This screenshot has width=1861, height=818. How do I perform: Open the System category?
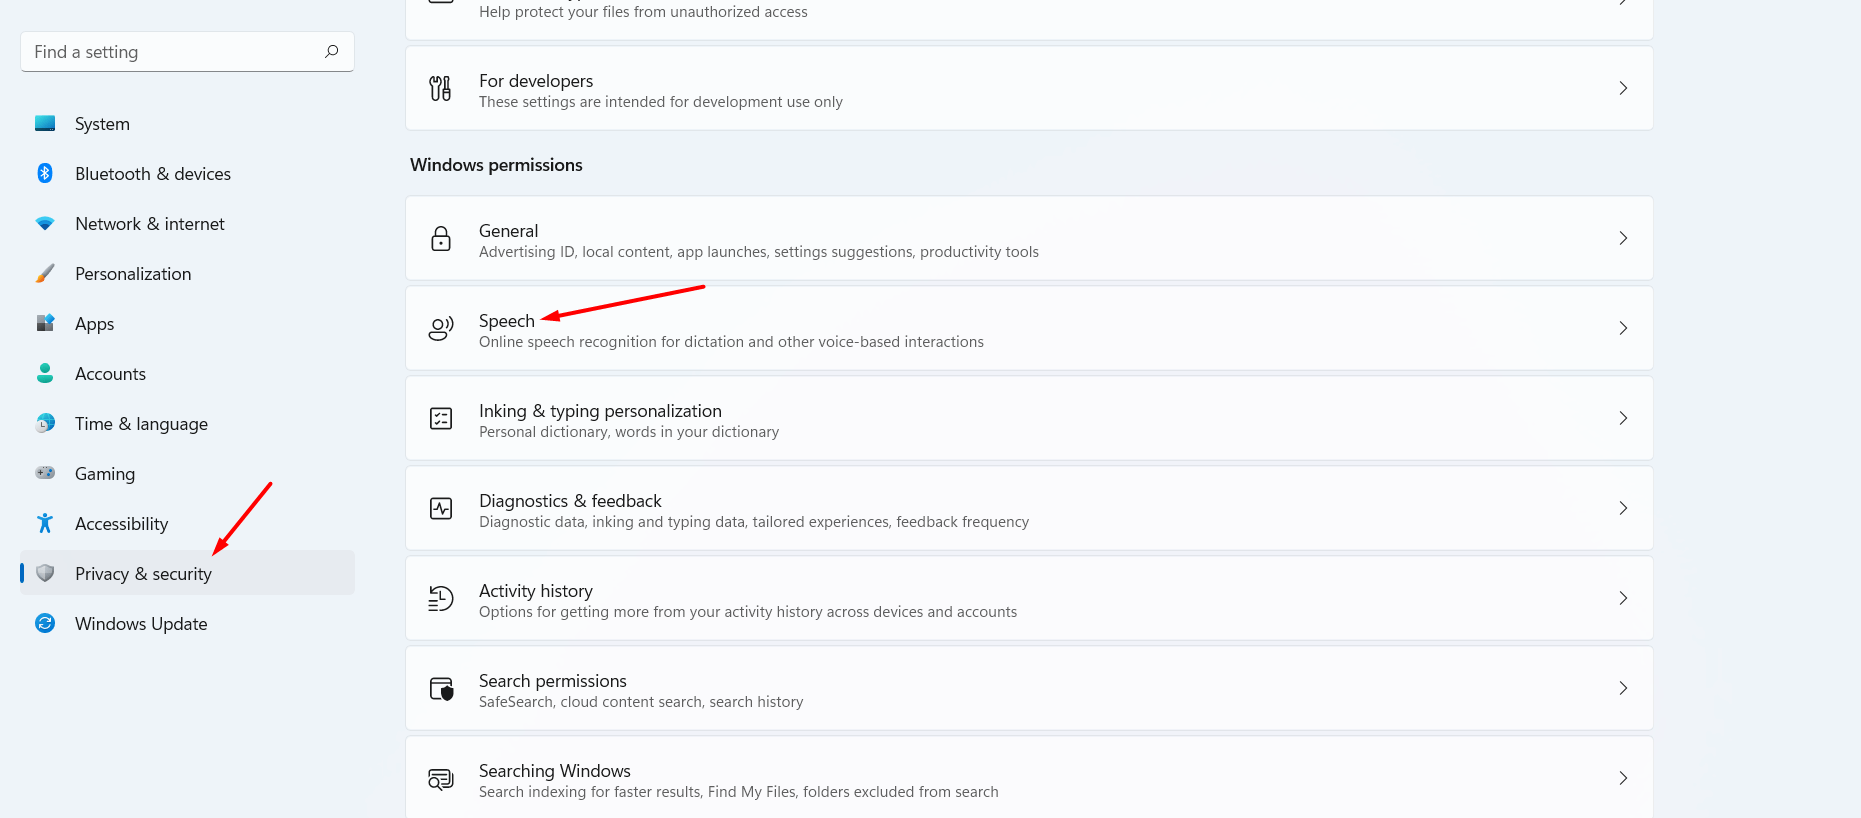coord(102,124)
